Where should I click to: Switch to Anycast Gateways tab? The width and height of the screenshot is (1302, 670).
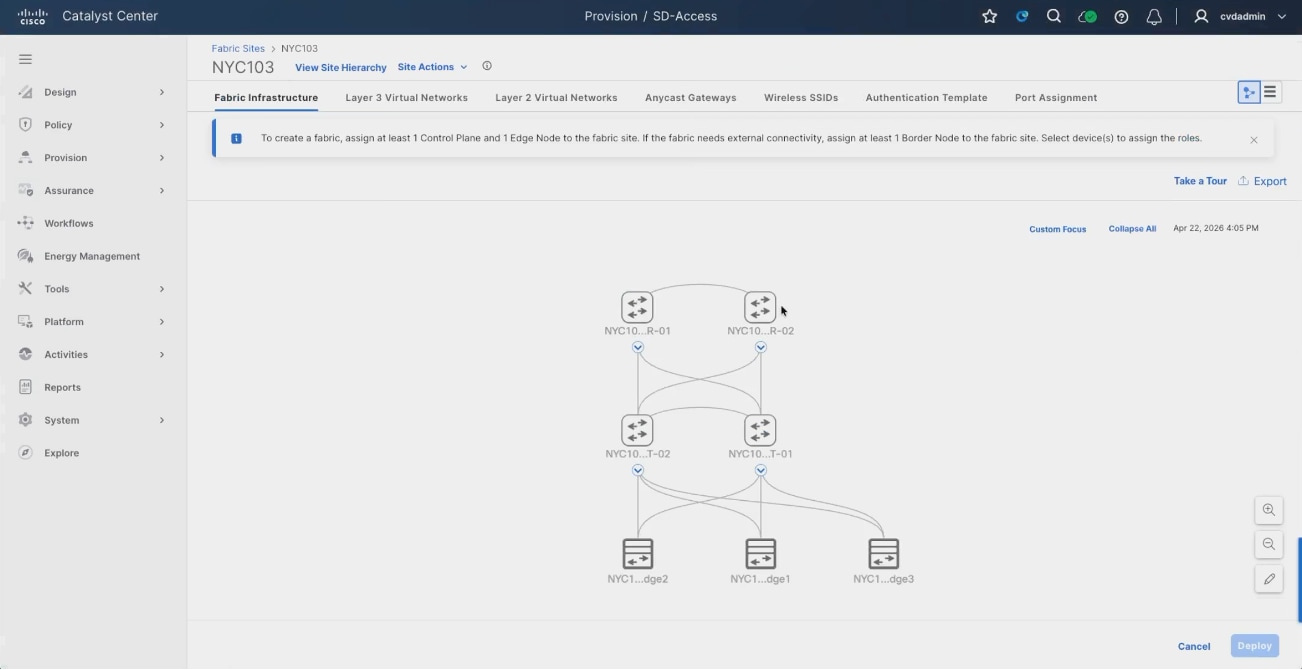coord(690,98)
